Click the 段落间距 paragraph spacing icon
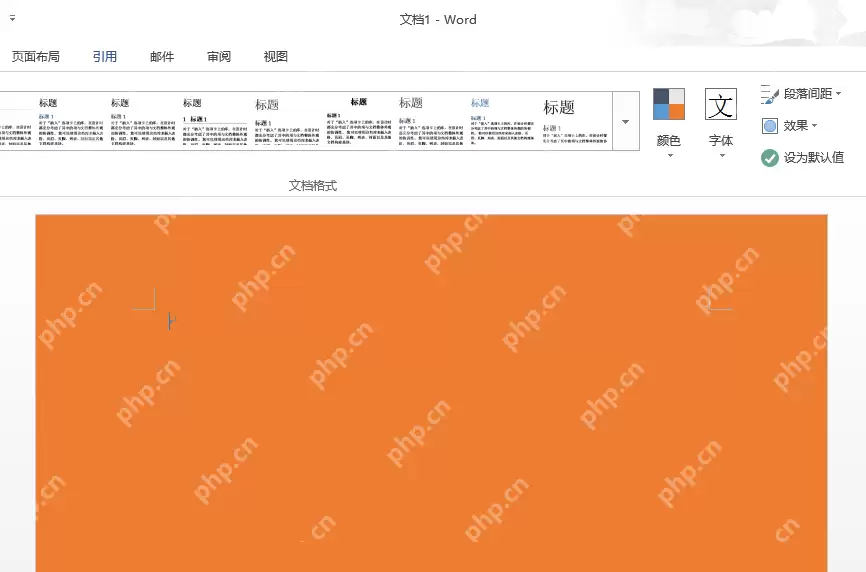Image resolution: width=866 pixels, height=572 pixels. click(769, 94)
